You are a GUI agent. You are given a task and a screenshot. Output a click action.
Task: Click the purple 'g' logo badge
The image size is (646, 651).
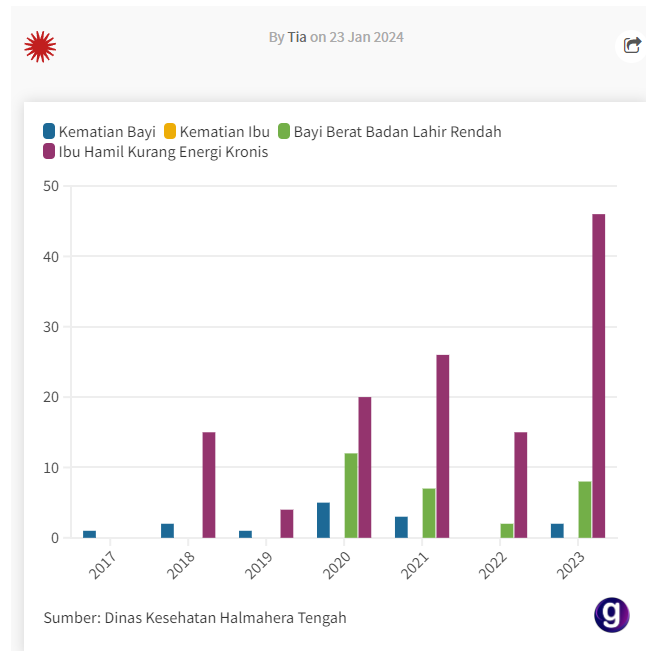pos(611,614)
